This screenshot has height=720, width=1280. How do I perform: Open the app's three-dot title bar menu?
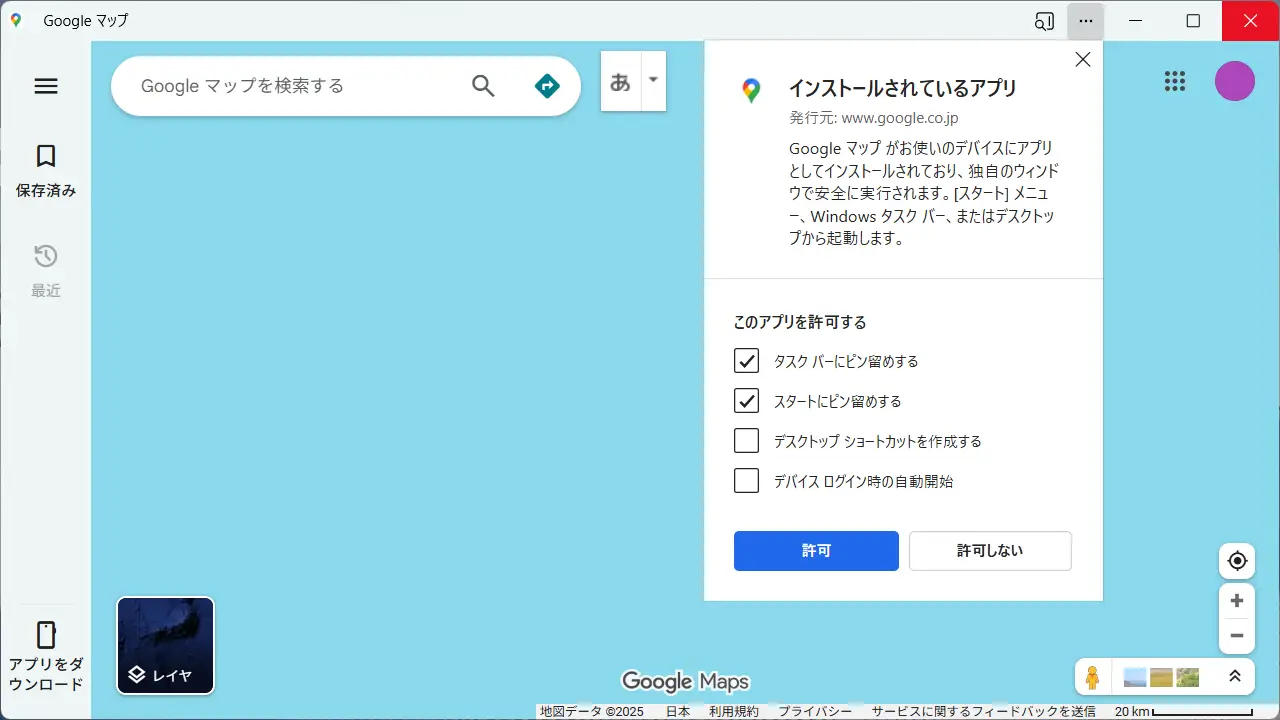tap(1086, 21)
